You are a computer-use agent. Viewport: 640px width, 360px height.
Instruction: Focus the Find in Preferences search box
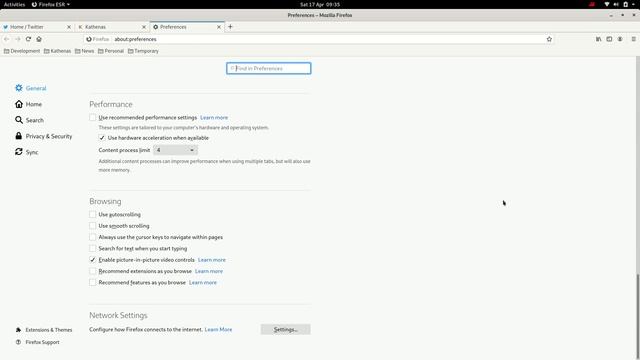(x=269, y=68)
